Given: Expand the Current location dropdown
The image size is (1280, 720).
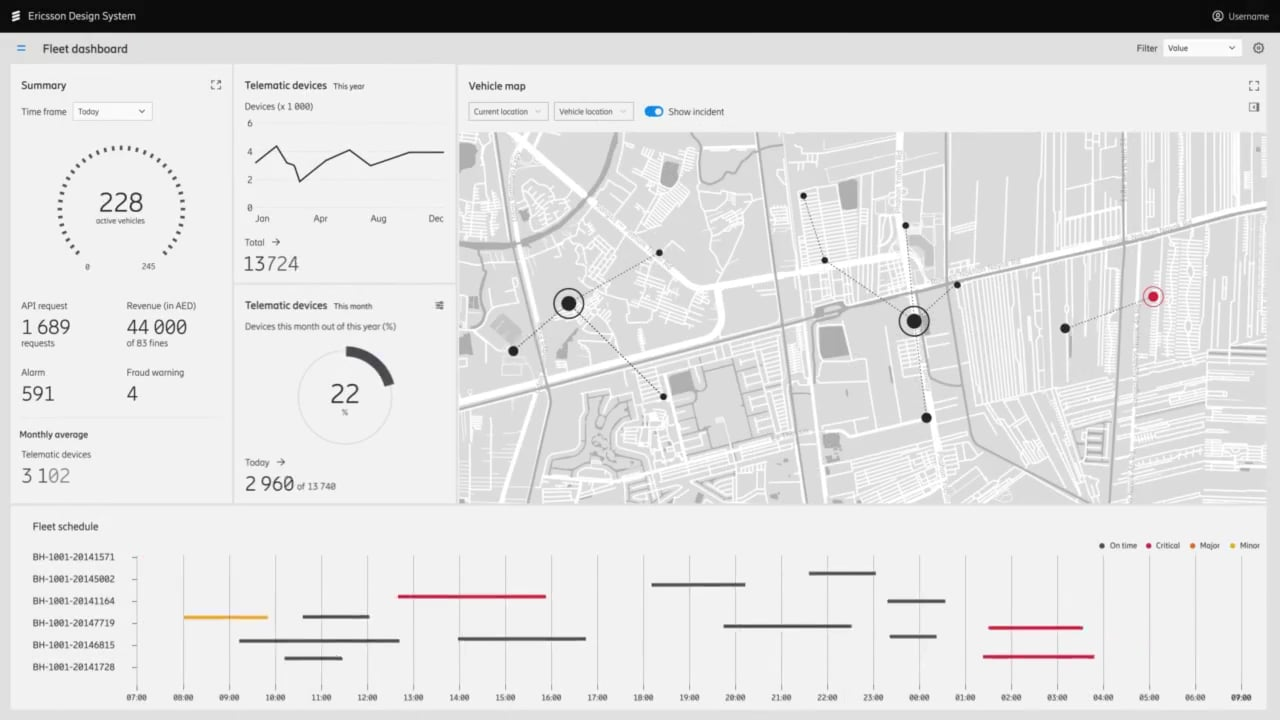Looking at the screenshot, I should pos(508,112).
